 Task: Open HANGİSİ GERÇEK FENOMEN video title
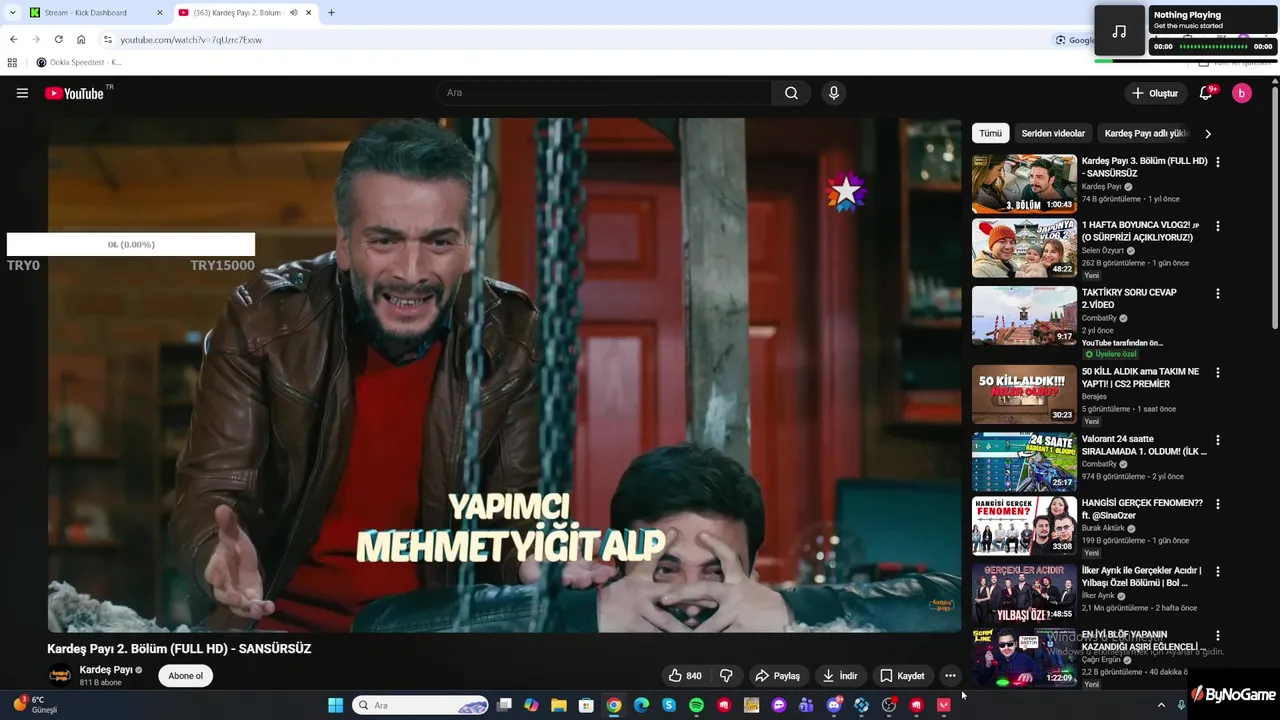[x=1142, y=509]
